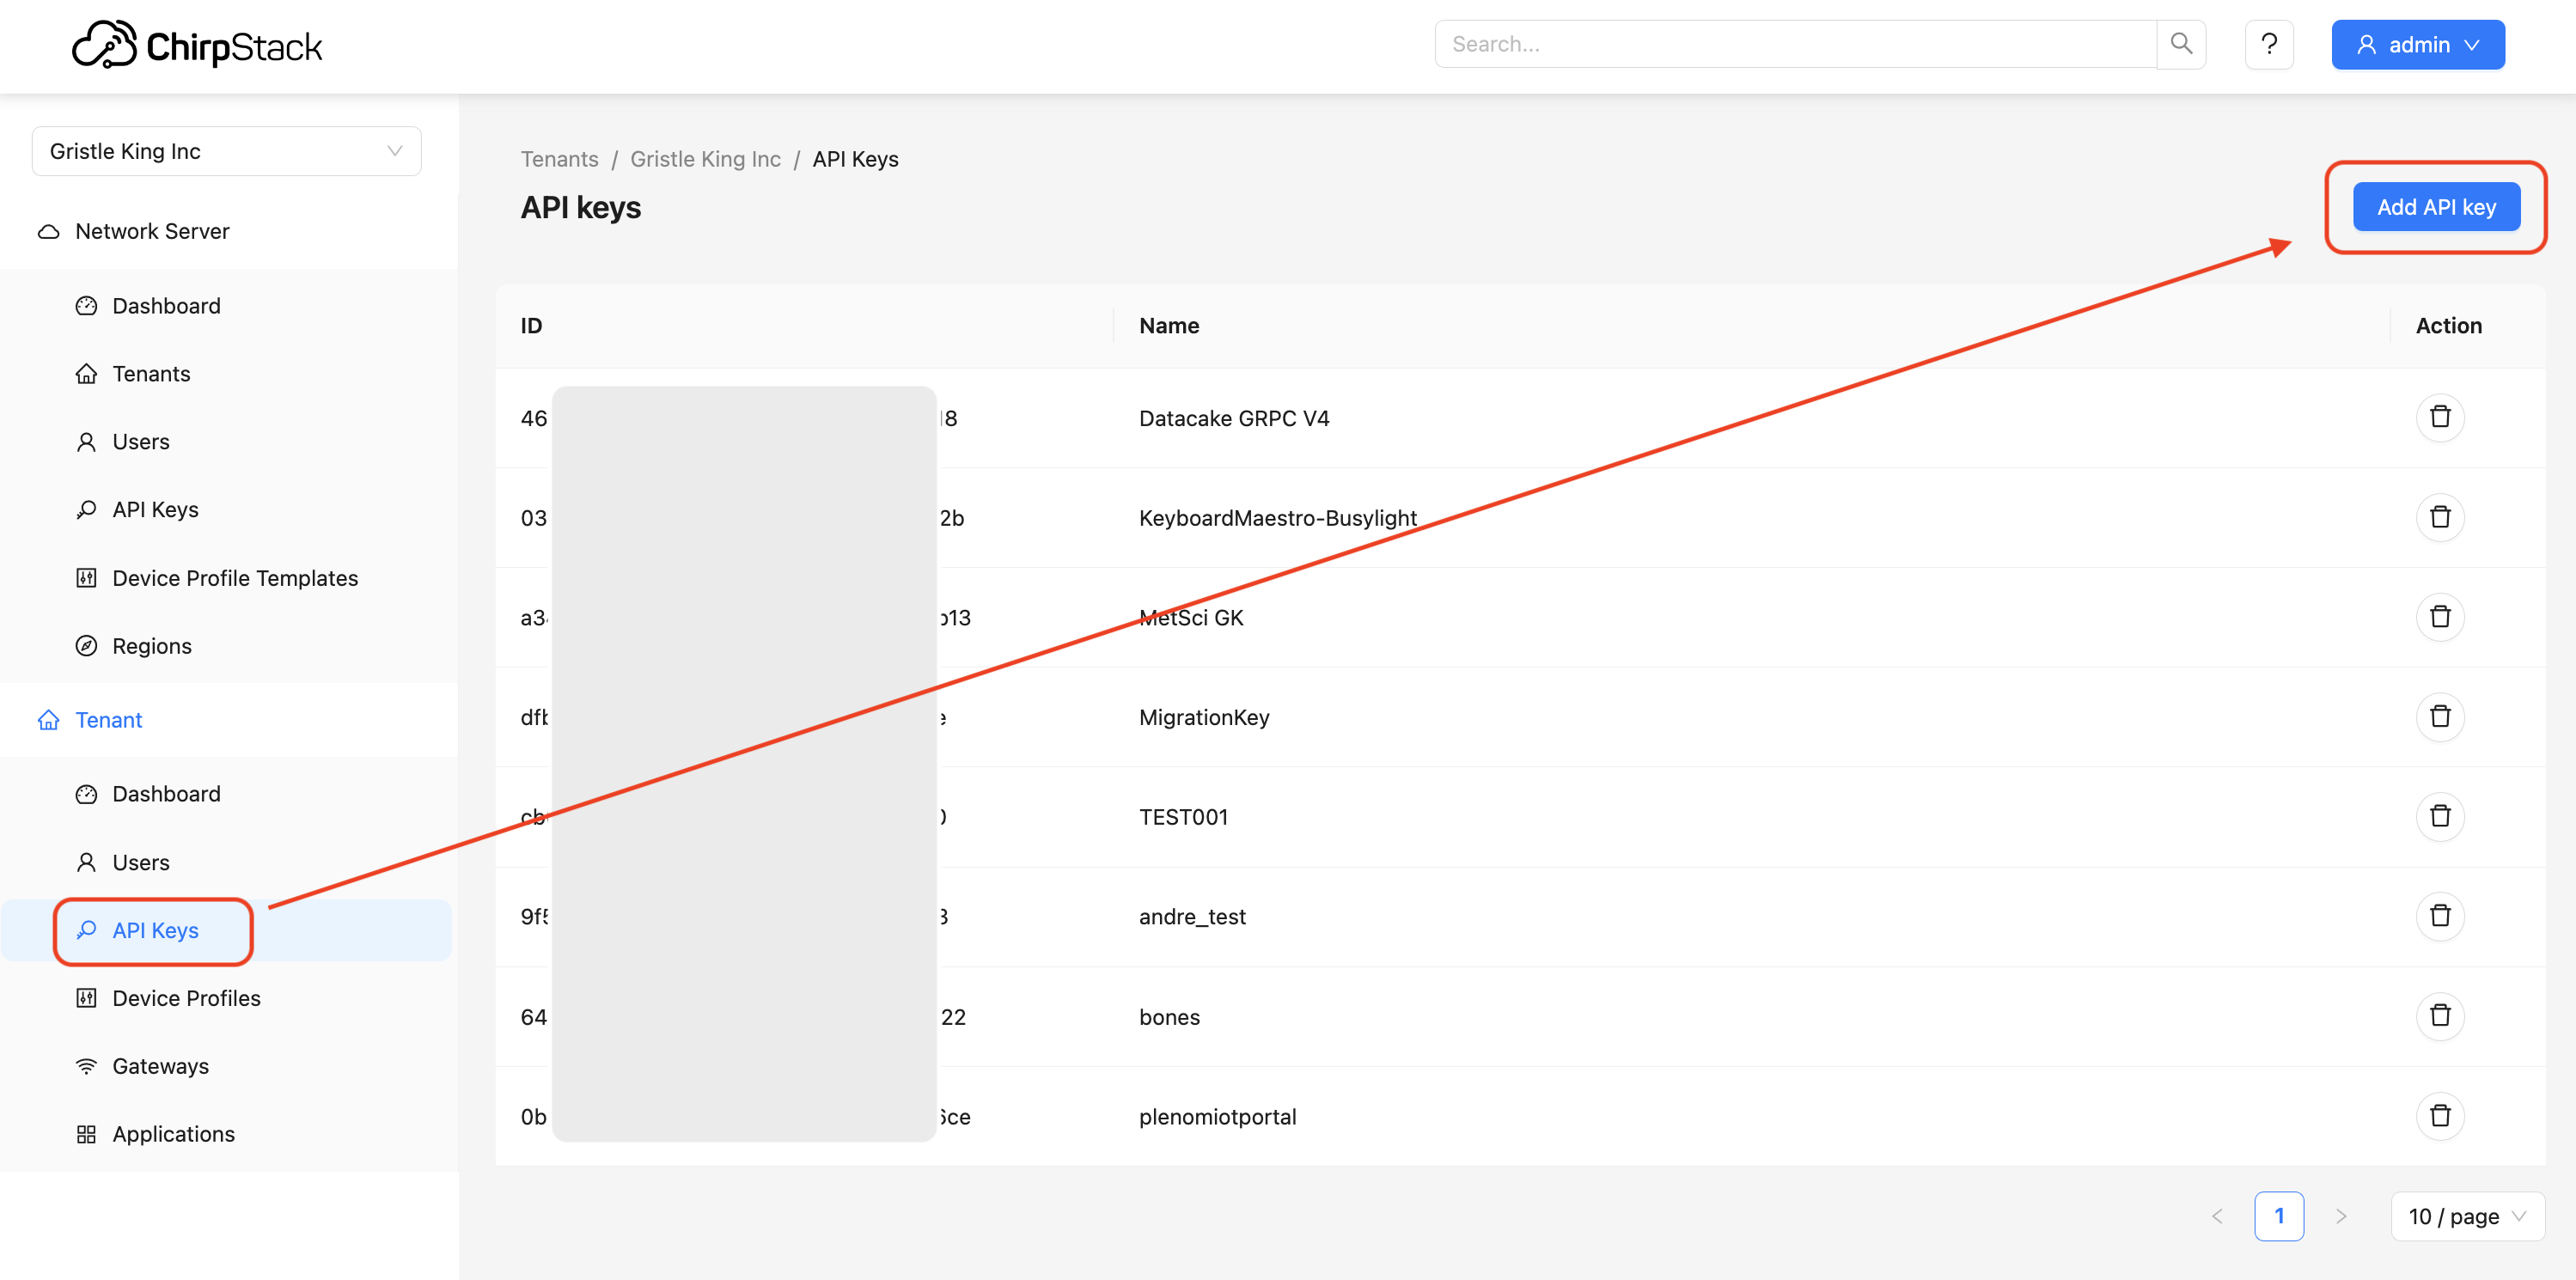
Task: Delete the bones API key
Action: pos(2439,1016)
